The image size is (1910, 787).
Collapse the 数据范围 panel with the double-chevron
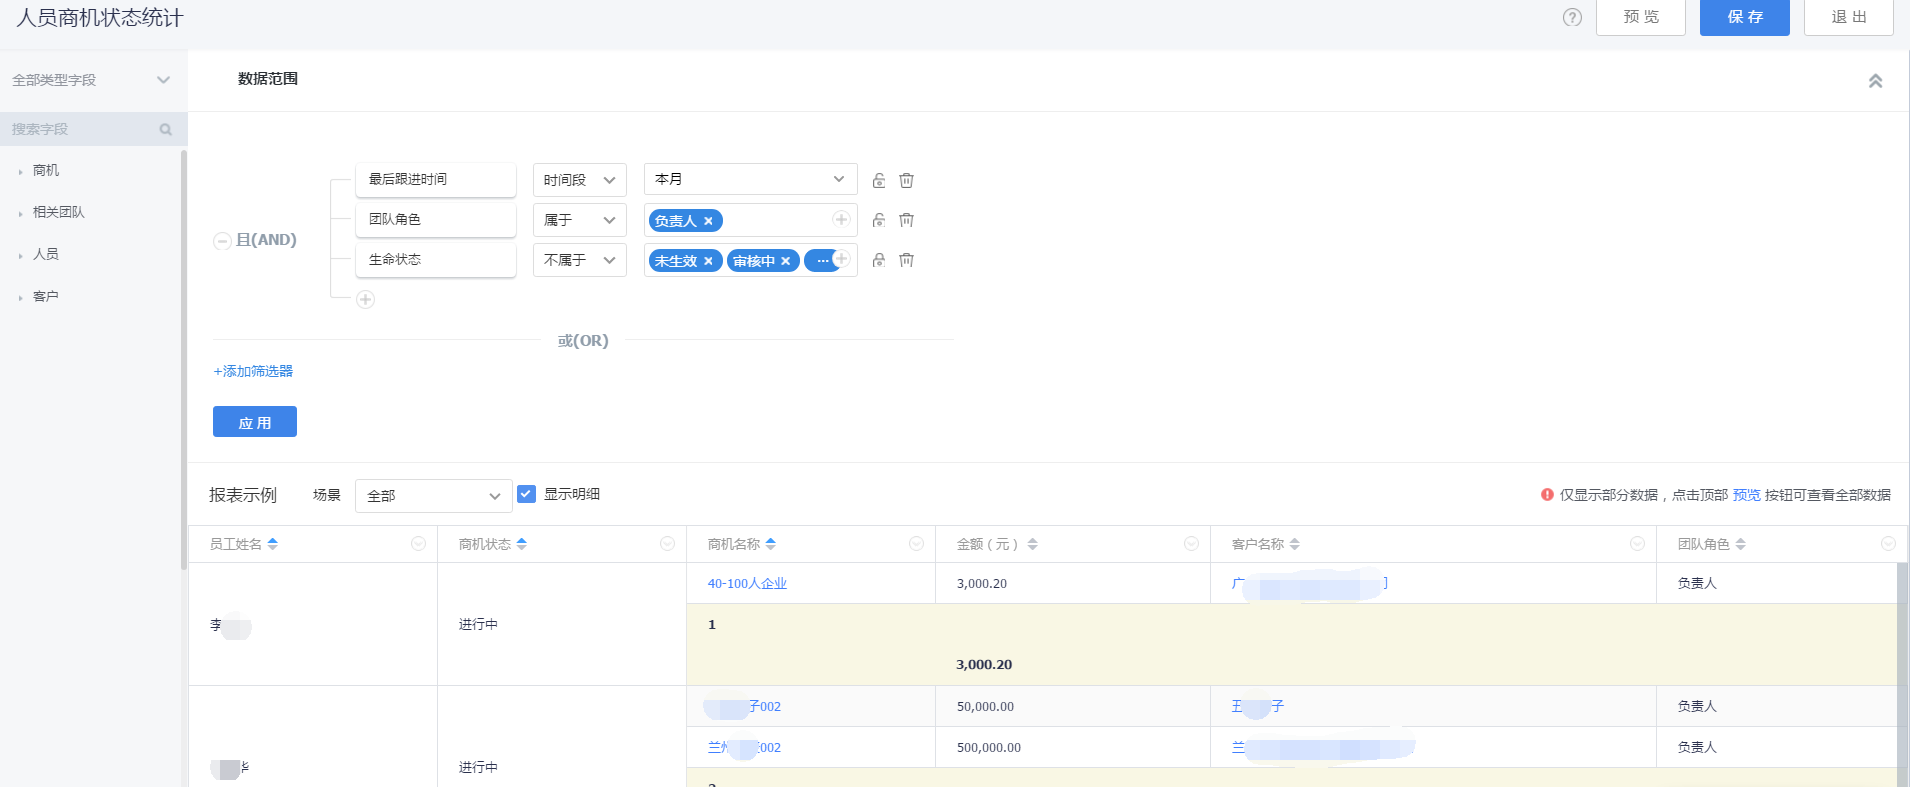pyautogui.click(x=1875, y=81)
